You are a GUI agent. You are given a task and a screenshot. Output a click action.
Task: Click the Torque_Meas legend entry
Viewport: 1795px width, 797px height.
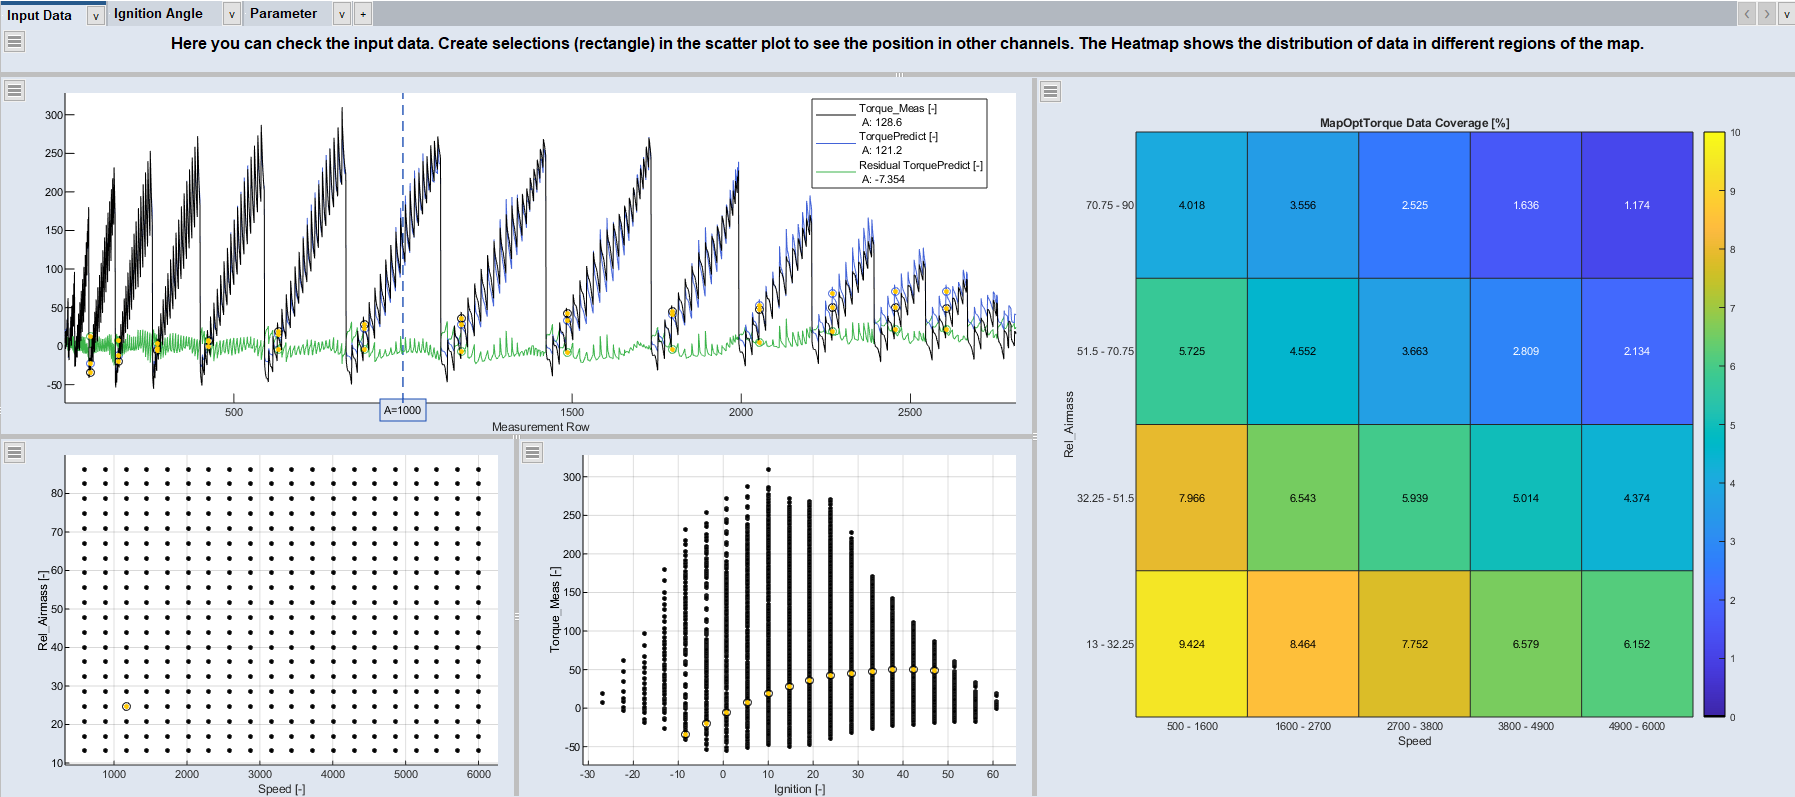pos(897,109)
